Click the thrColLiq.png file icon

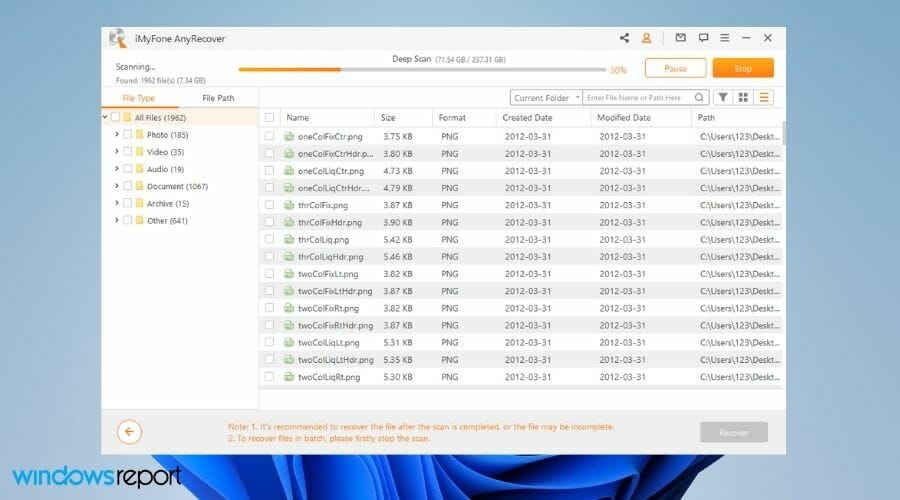point(289,239)
